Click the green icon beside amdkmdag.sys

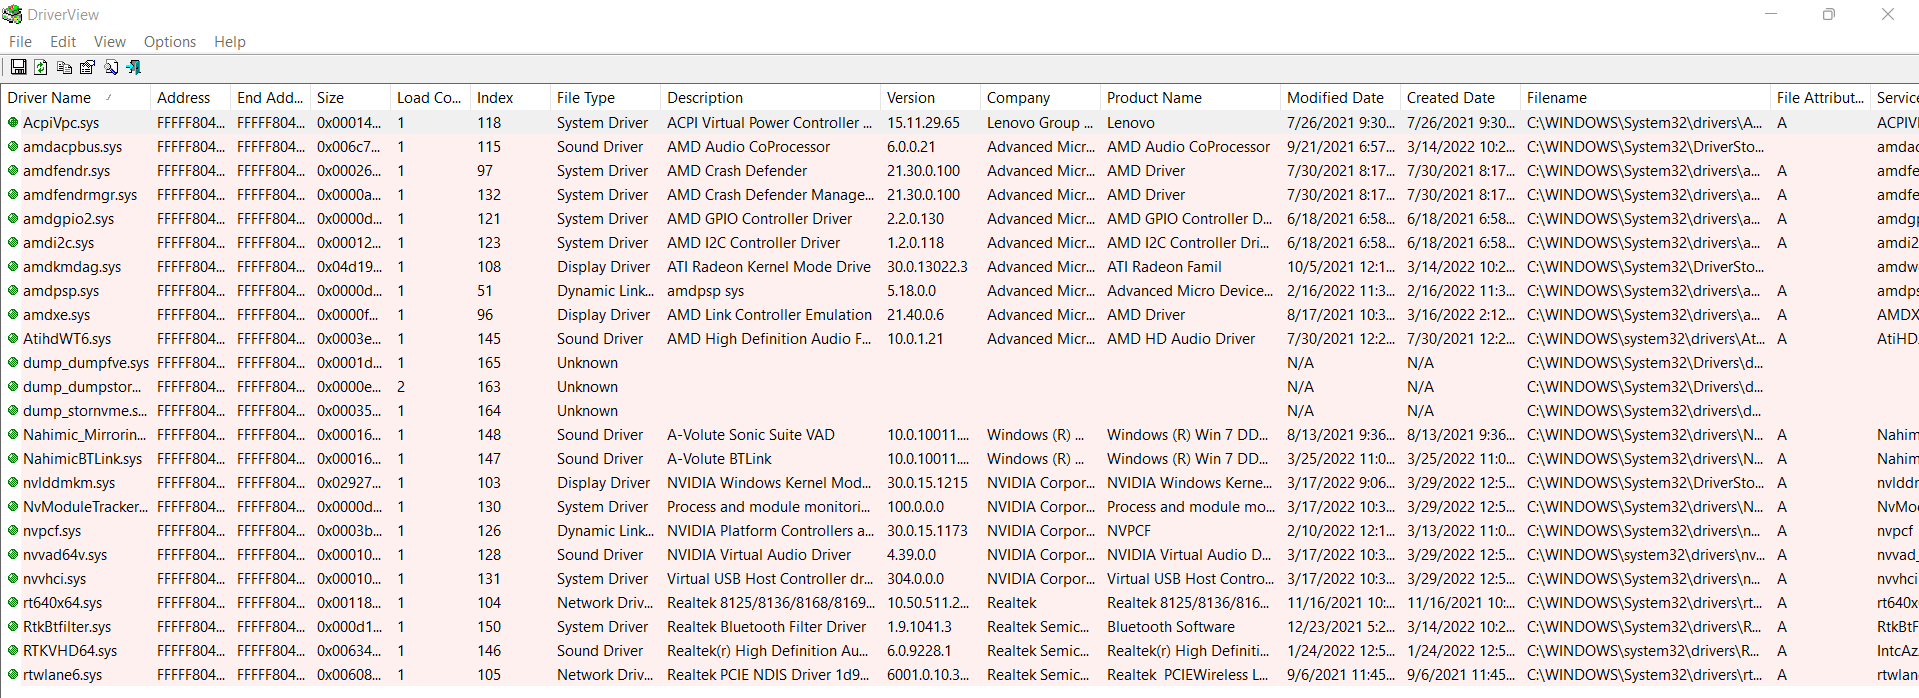pyautogui.click(x=13, y=266)
